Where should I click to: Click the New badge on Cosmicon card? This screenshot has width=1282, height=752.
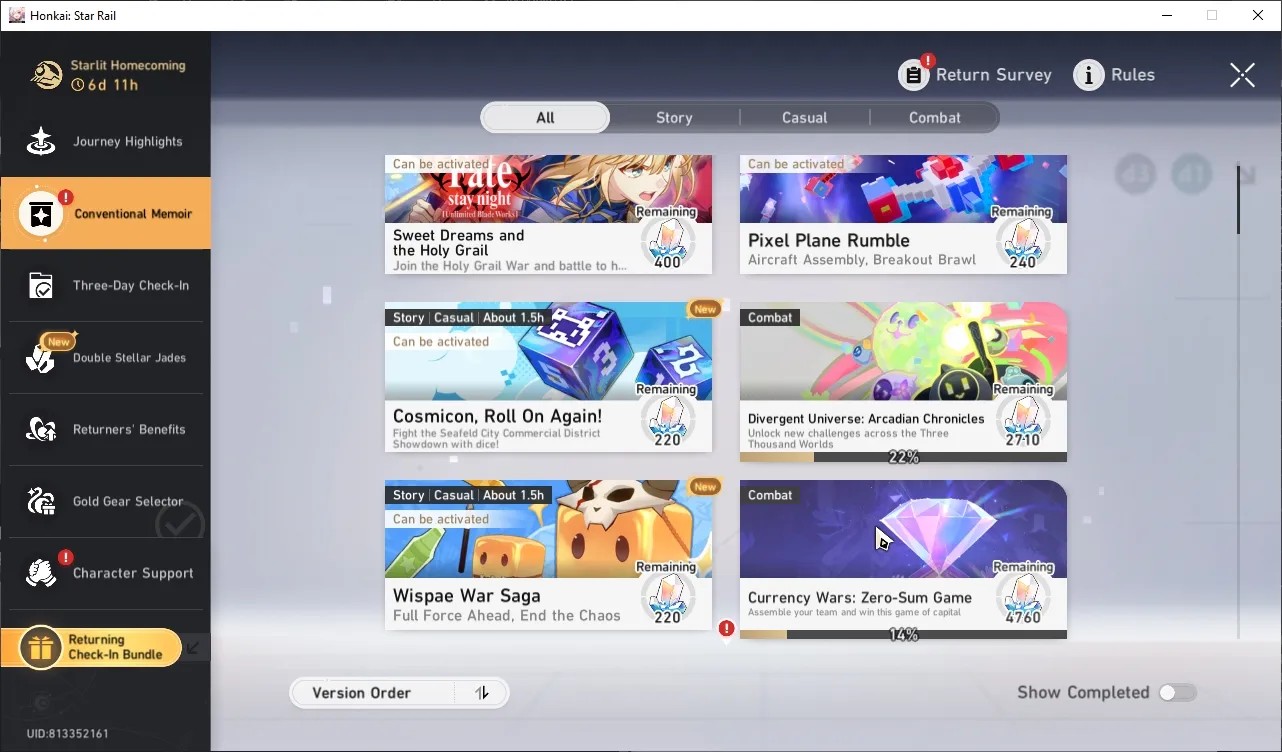coord(705,309)
